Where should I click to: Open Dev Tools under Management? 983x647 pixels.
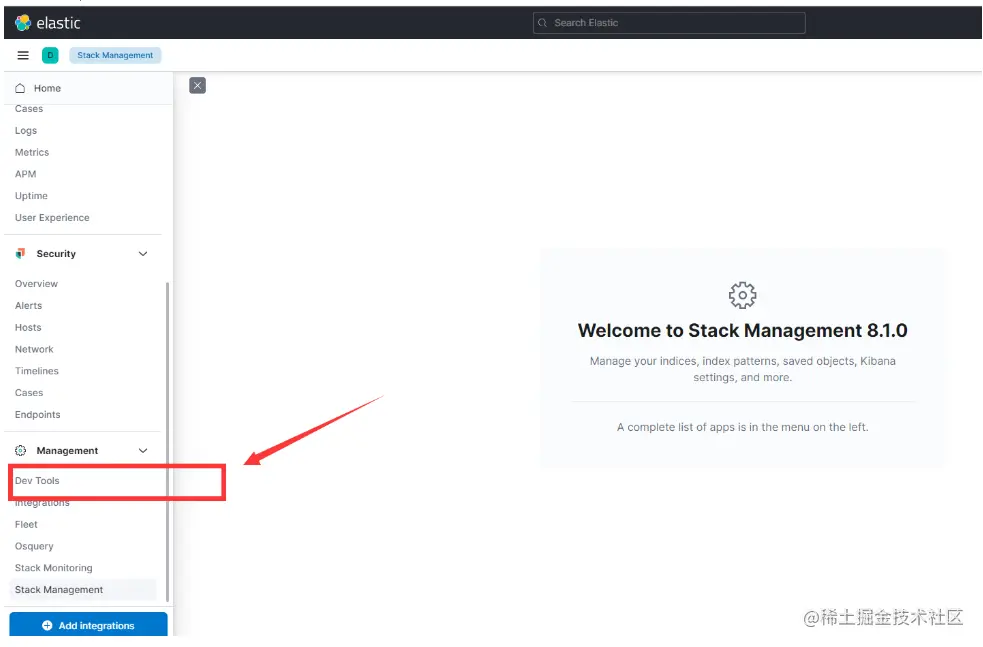(x=37, y=480)
